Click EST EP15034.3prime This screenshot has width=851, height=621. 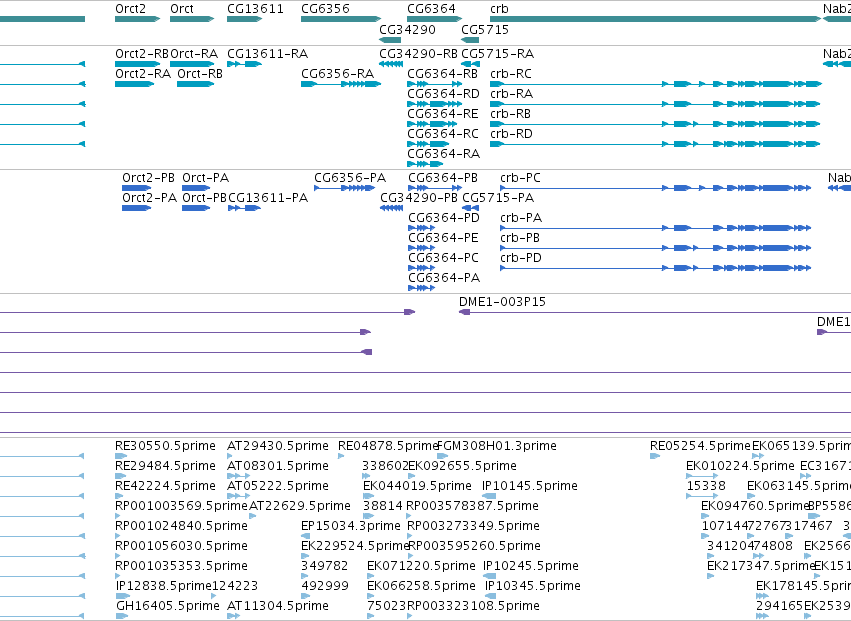[x=351, y=527]
